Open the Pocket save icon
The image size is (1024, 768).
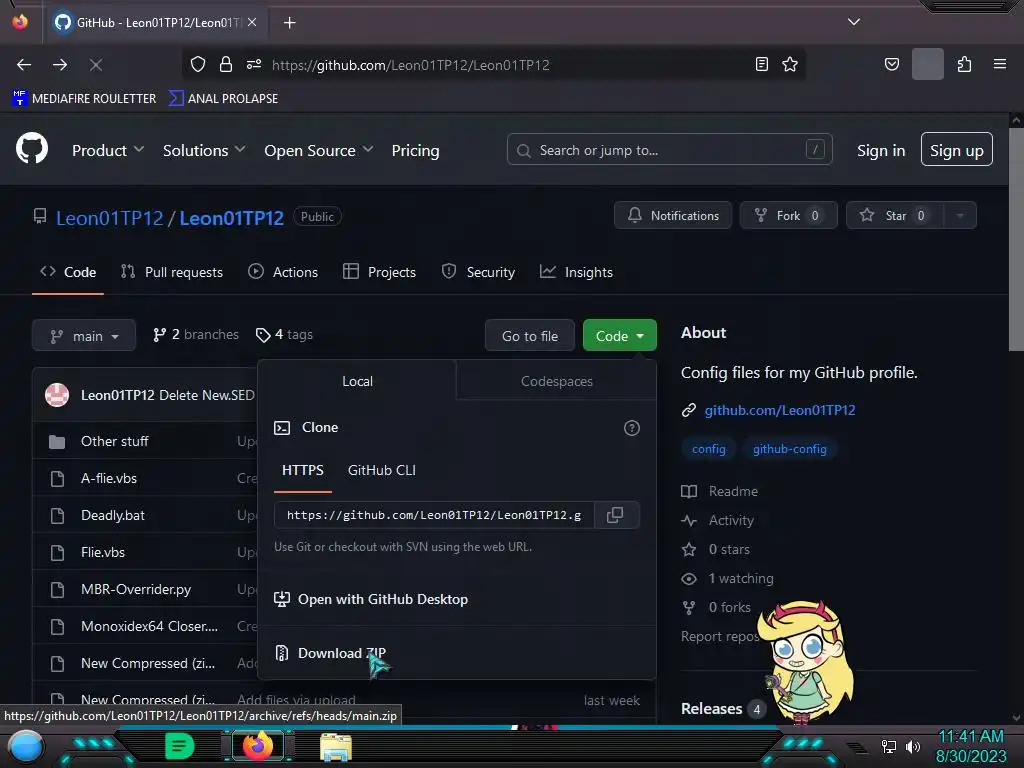pyautogui.click(x=891, y=64)
